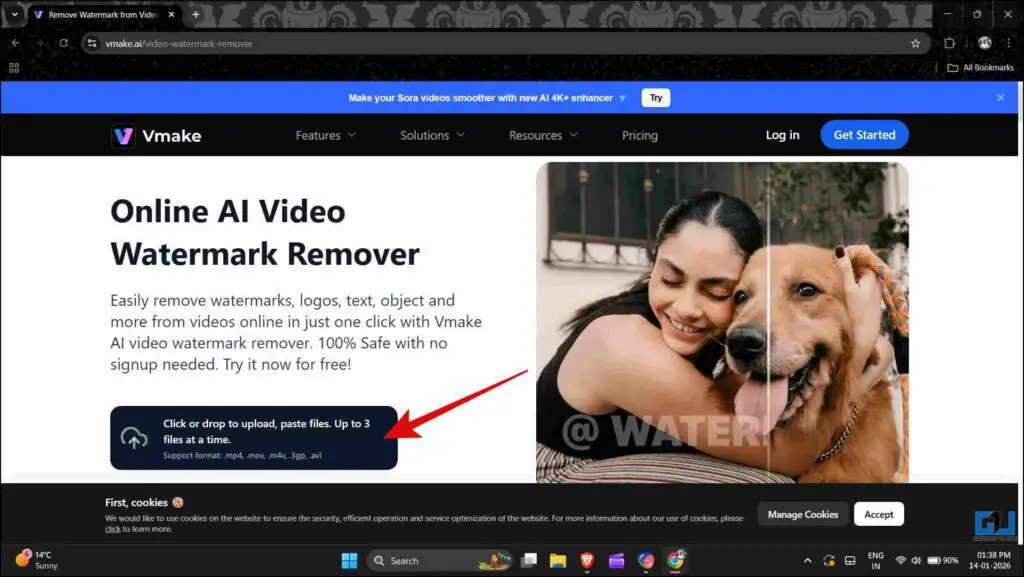Select the Pricing navigation item
The height and width of the screenshot is (577, 1024).
639,135
